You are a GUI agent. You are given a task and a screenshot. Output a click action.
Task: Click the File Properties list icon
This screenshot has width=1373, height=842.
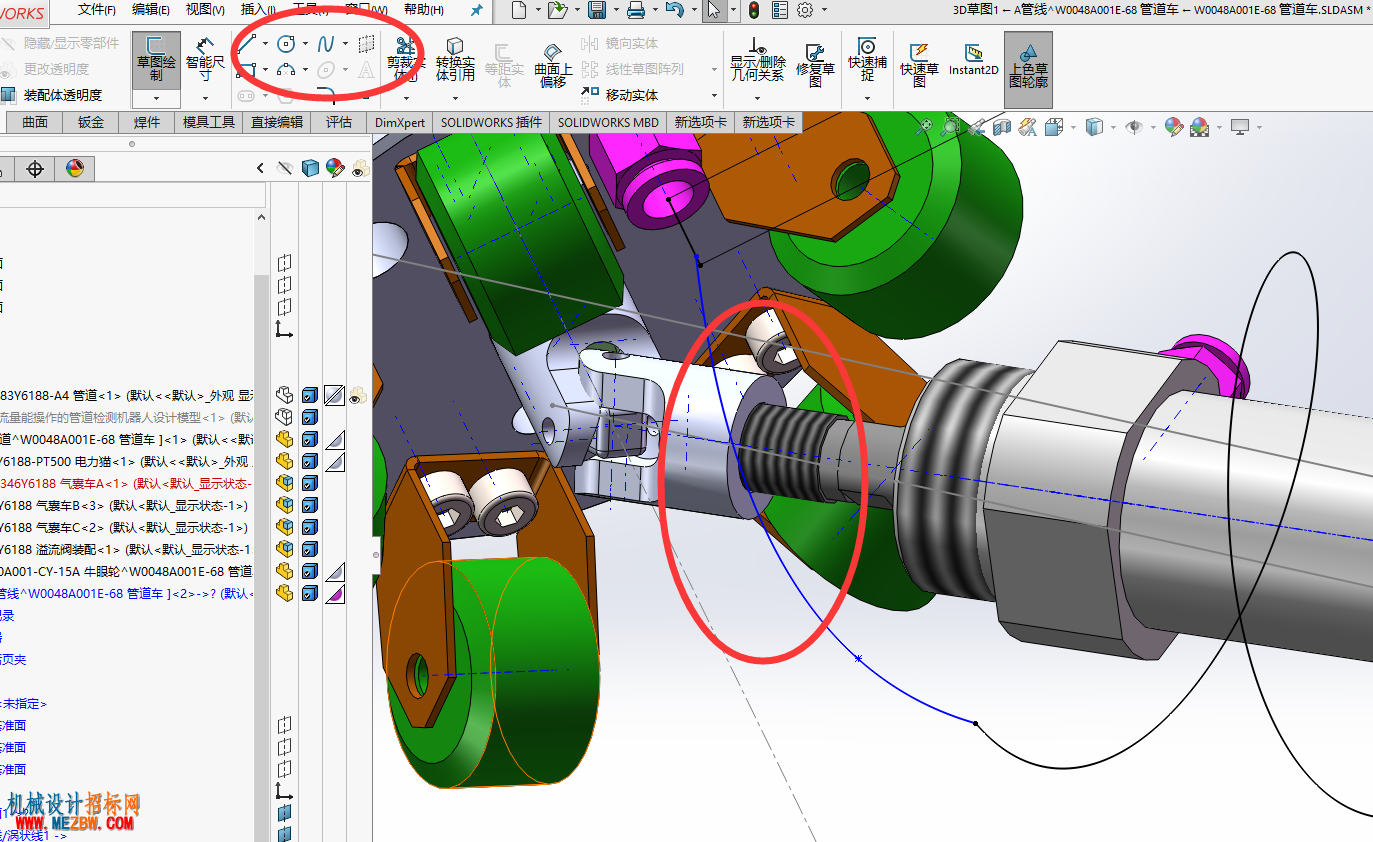[779, 10]
